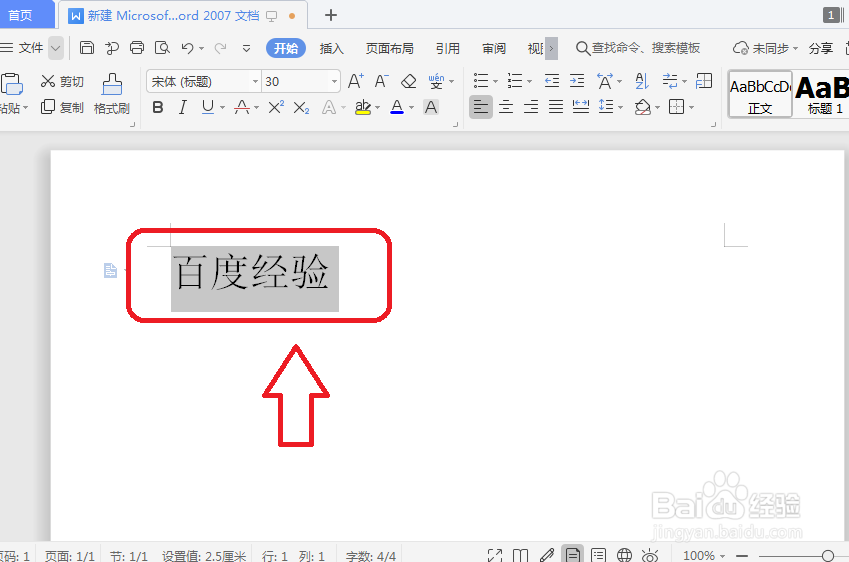The width and height of the screenshot is (849, 562).
Task: Click the Print icon
Action: [137, 48]
